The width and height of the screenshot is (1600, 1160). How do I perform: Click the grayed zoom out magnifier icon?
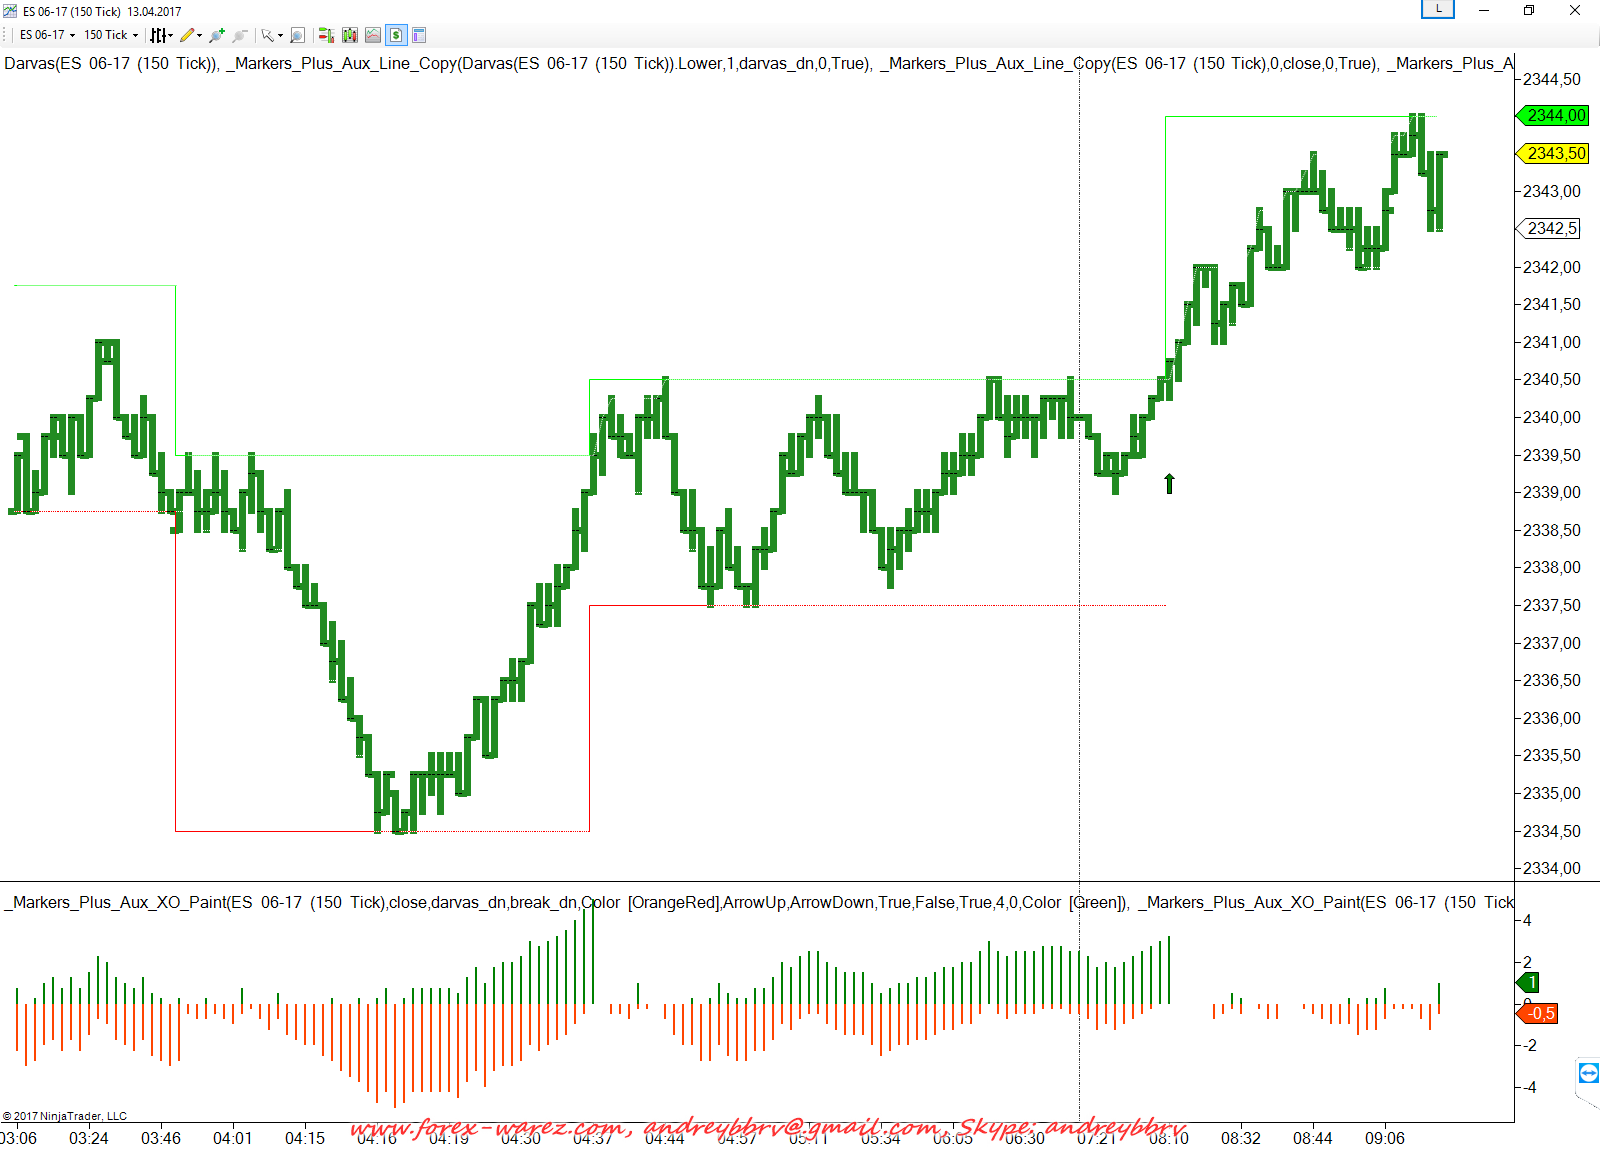point(240,35)
